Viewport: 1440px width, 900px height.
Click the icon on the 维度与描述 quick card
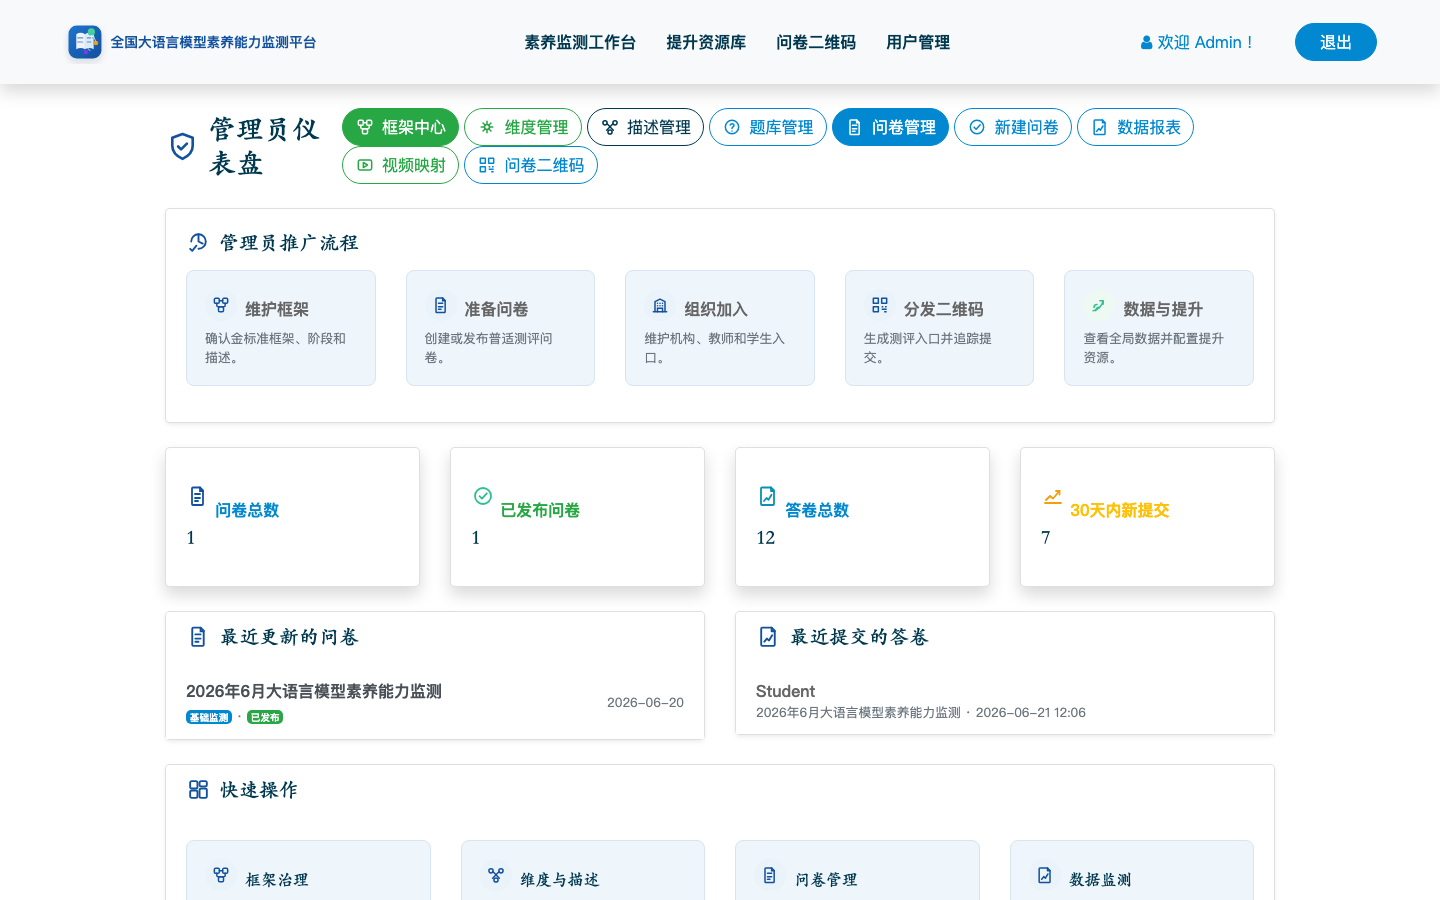click(496, 875)
